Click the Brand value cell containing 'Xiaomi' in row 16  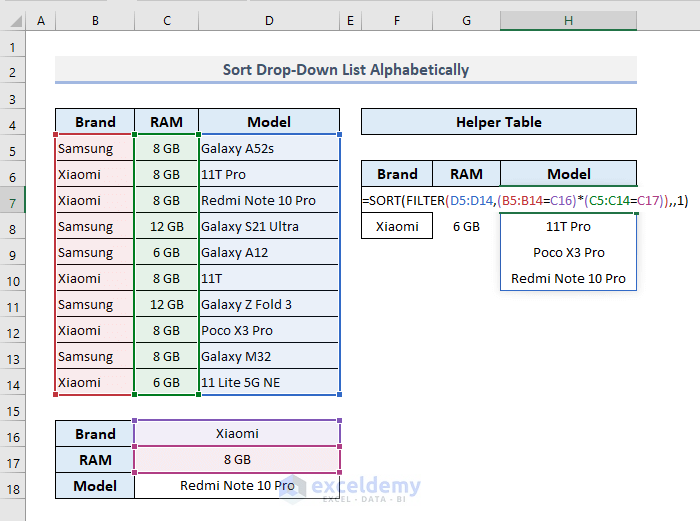pyautogui.click(x=237, y=434)
